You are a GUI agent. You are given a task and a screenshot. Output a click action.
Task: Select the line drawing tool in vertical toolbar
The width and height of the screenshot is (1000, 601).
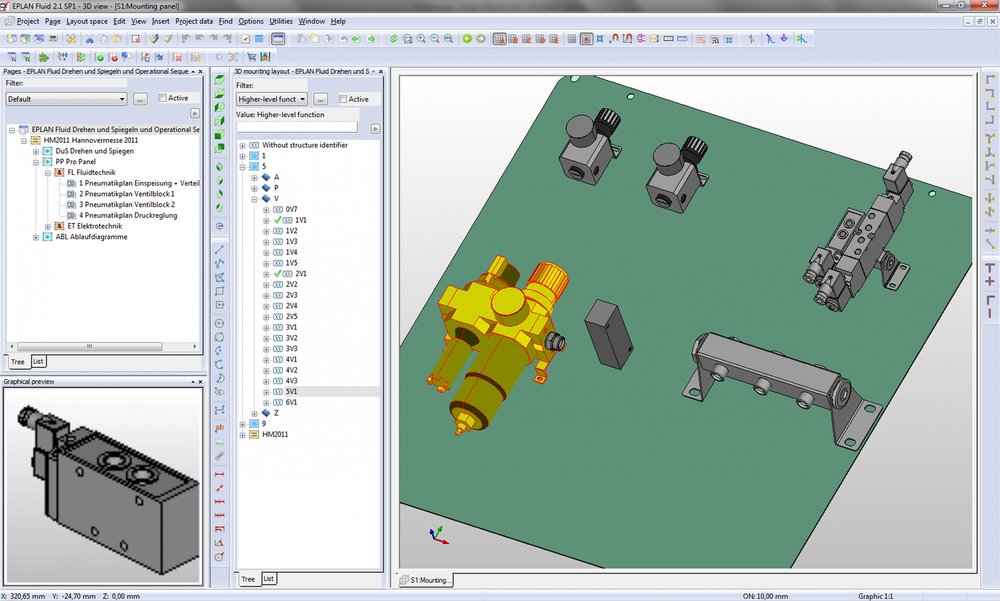[219, 248]
